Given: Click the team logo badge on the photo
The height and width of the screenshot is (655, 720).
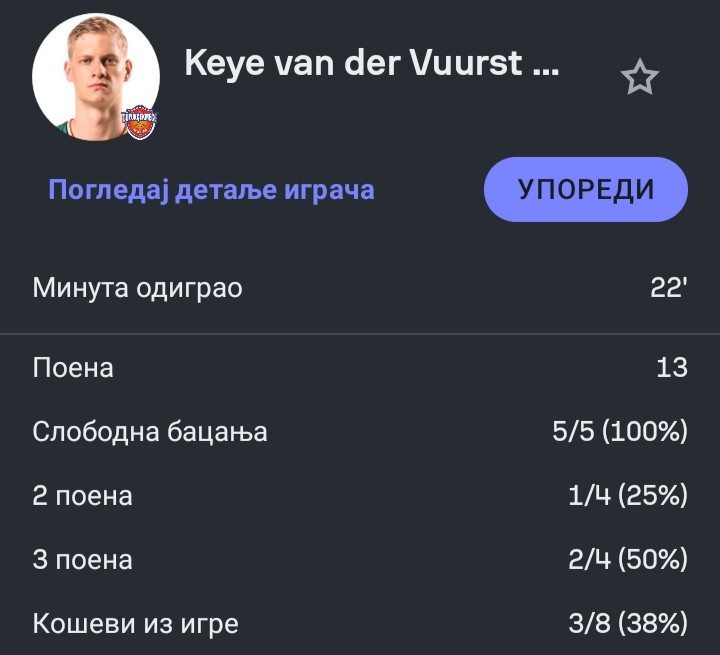Looking at the screenshot, I should 140,121.
